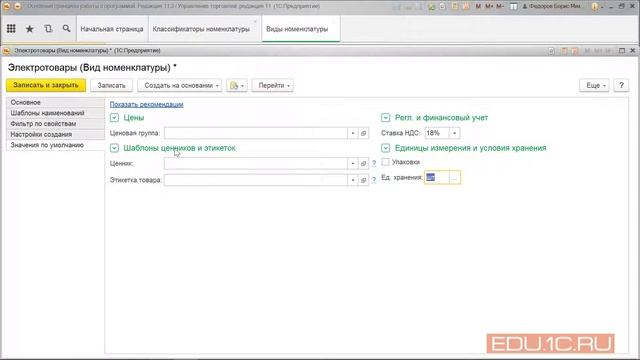Viewport: 640px width, 360px height.
Task: Open the Ценовая группа linked item icon
Action: point(363,133)
